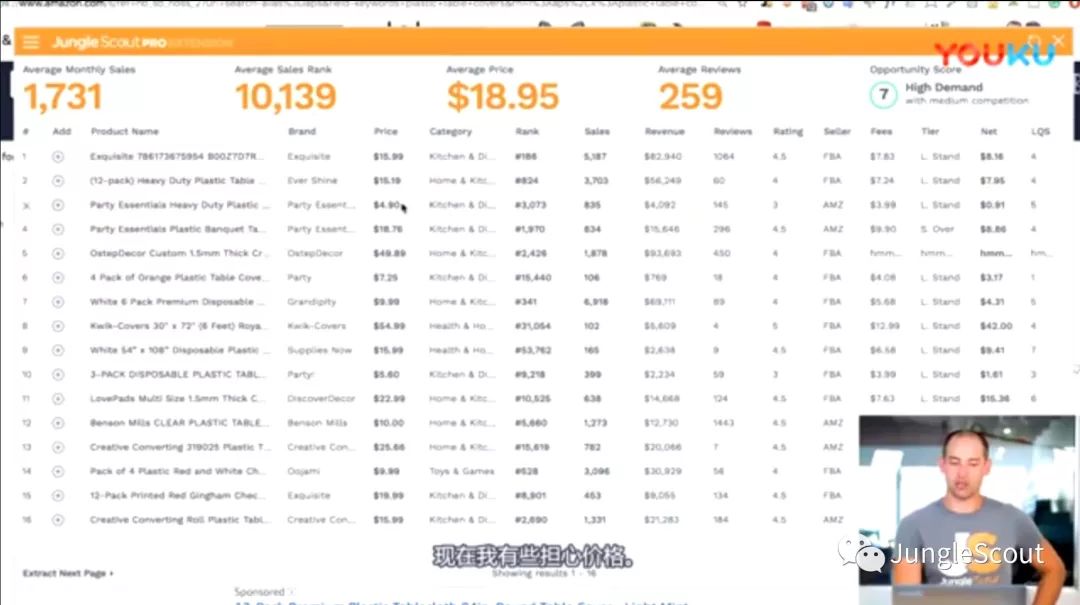
Task: Click the # column header
Action: coord(25,131)
